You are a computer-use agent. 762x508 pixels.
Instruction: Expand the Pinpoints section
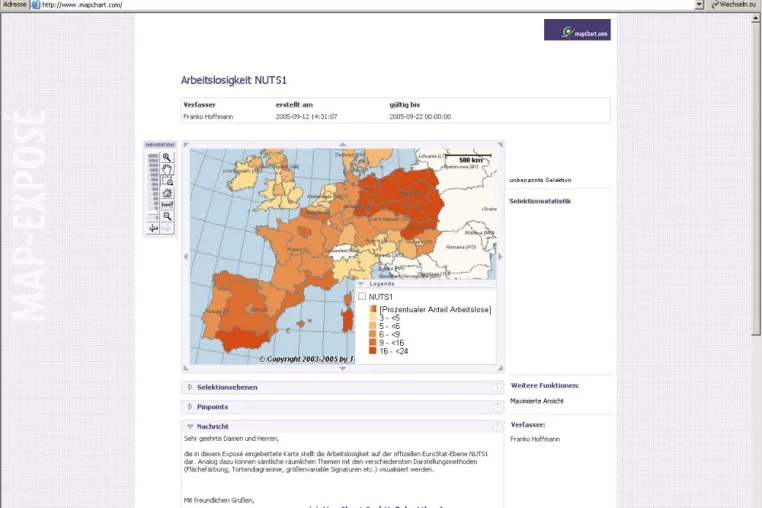[x=190, y=407]
